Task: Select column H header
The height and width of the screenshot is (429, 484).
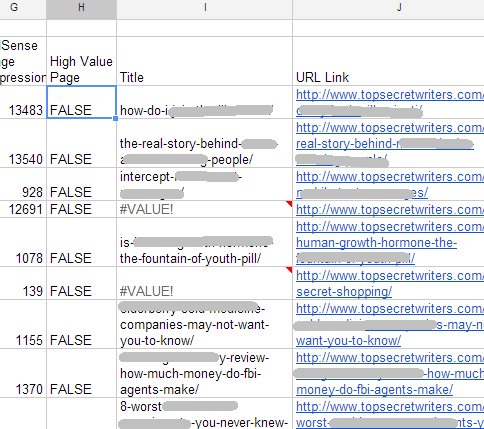Action: coord(81,9)
